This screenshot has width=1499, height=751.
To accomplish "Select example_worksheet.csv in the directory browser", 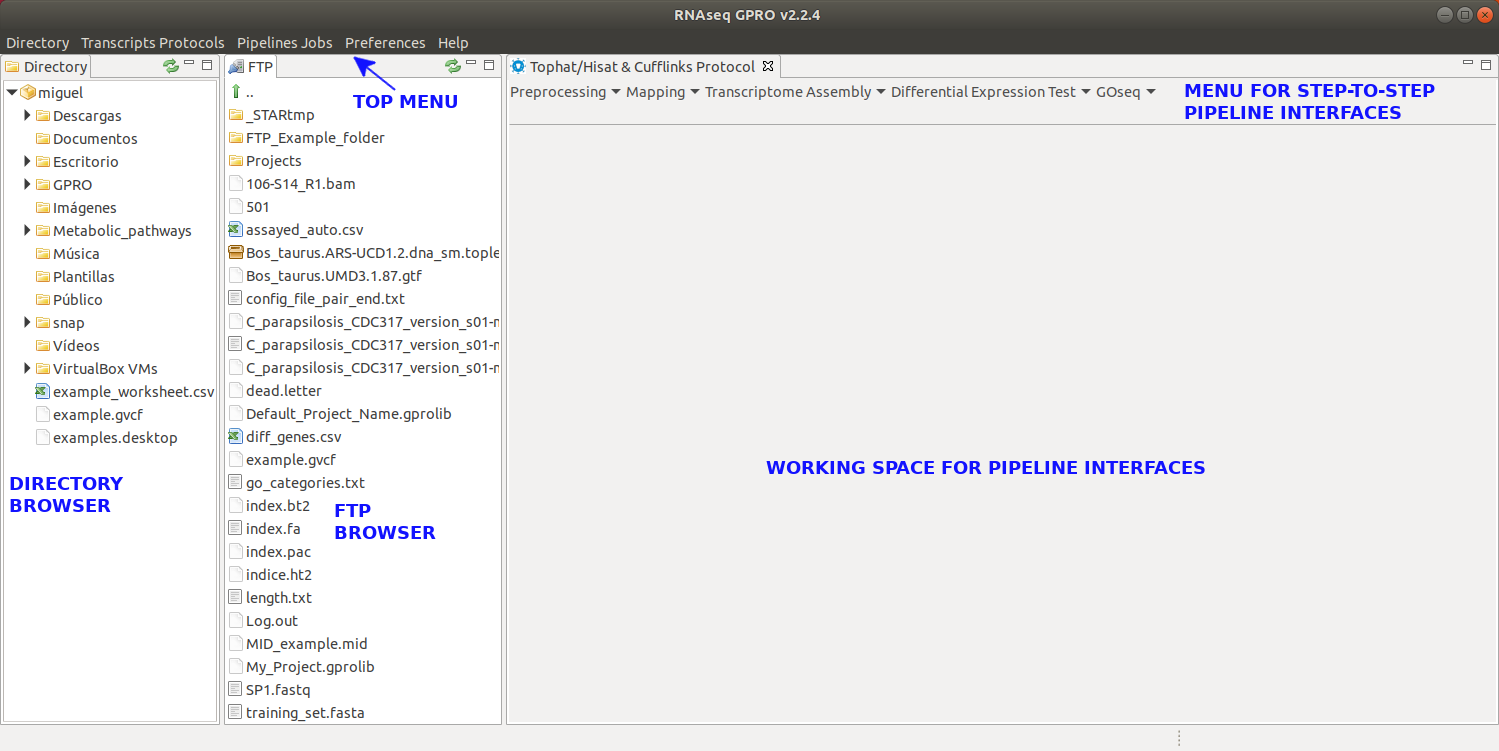I will [x=133, y=392].
